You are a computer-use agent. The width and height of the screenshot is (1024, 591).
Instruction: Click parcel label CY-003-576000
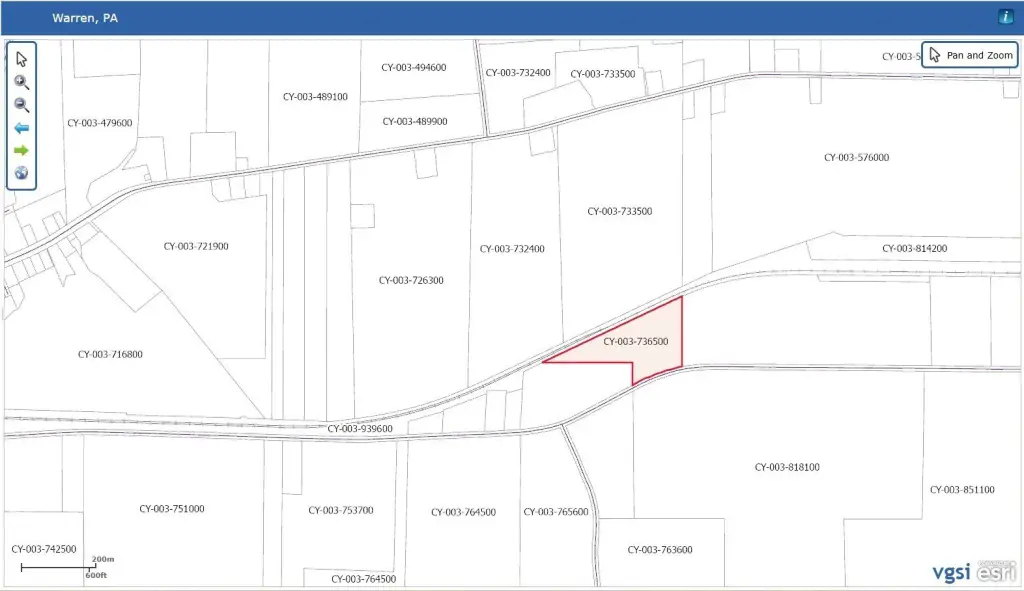pyautogui.click(x=857, y=157)
